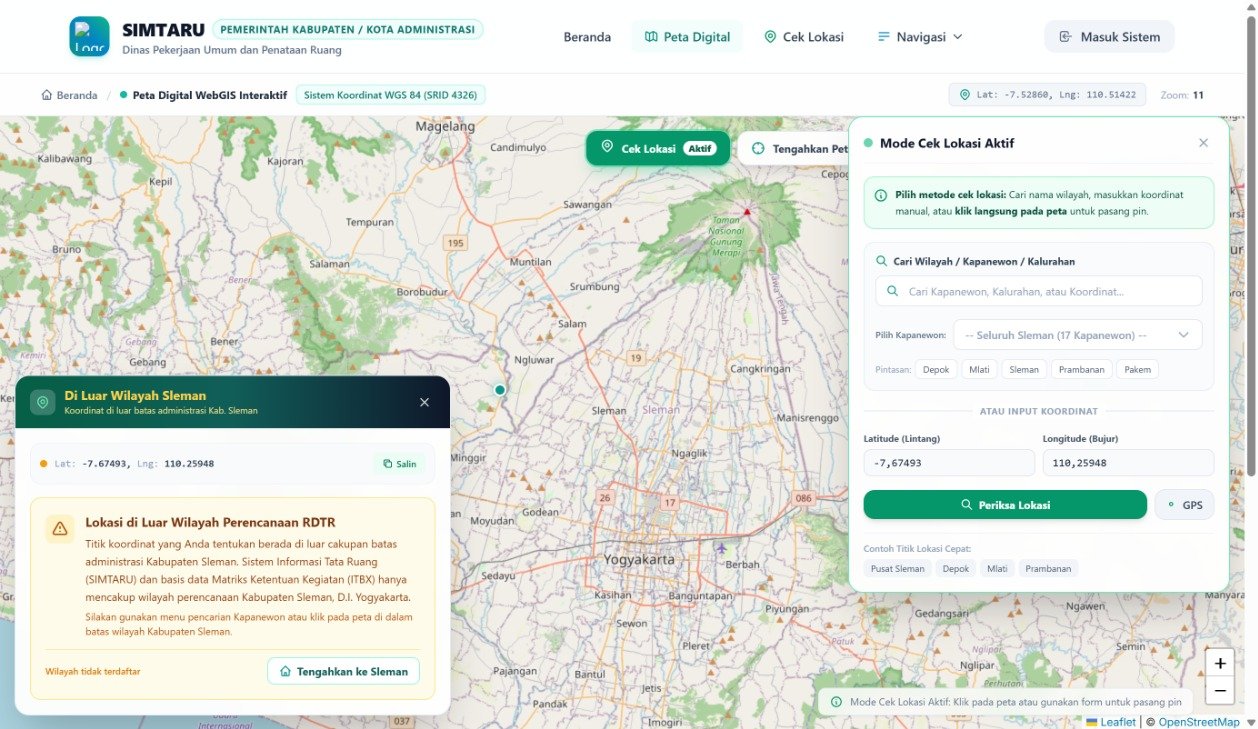1258x729 pixels.
Task: Close the Mode Cek Lokasi Aktif panel
Action: [1203, 143]
